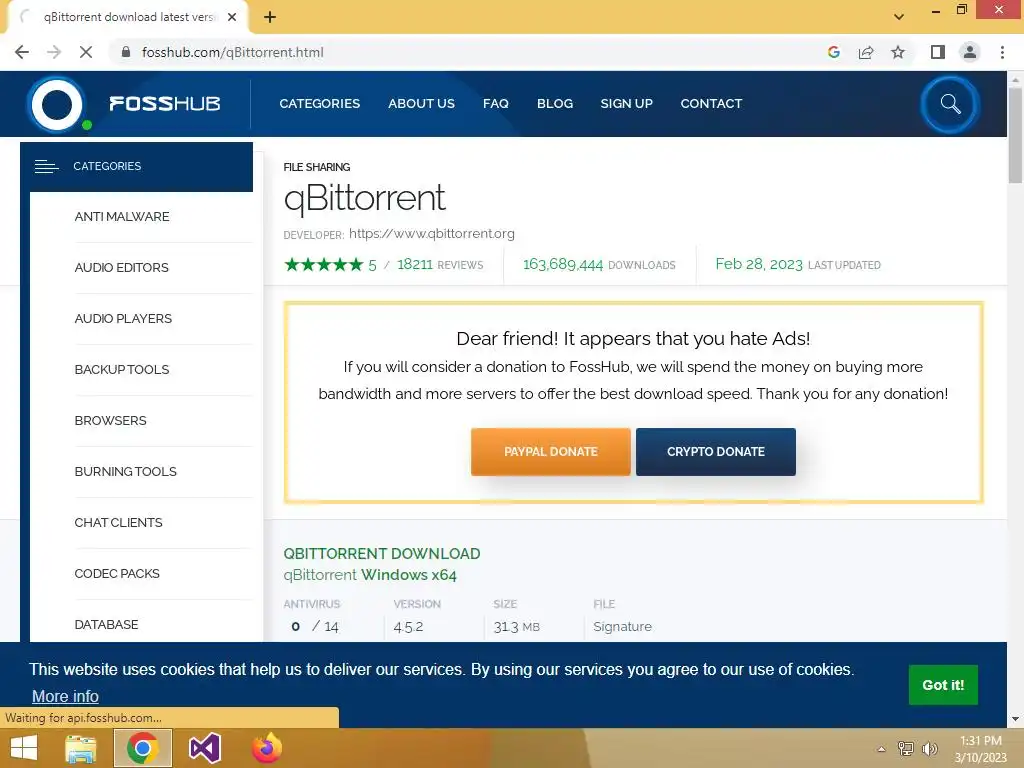
Task: Open the tab search dropdown arrow
Action: [899, 17]
